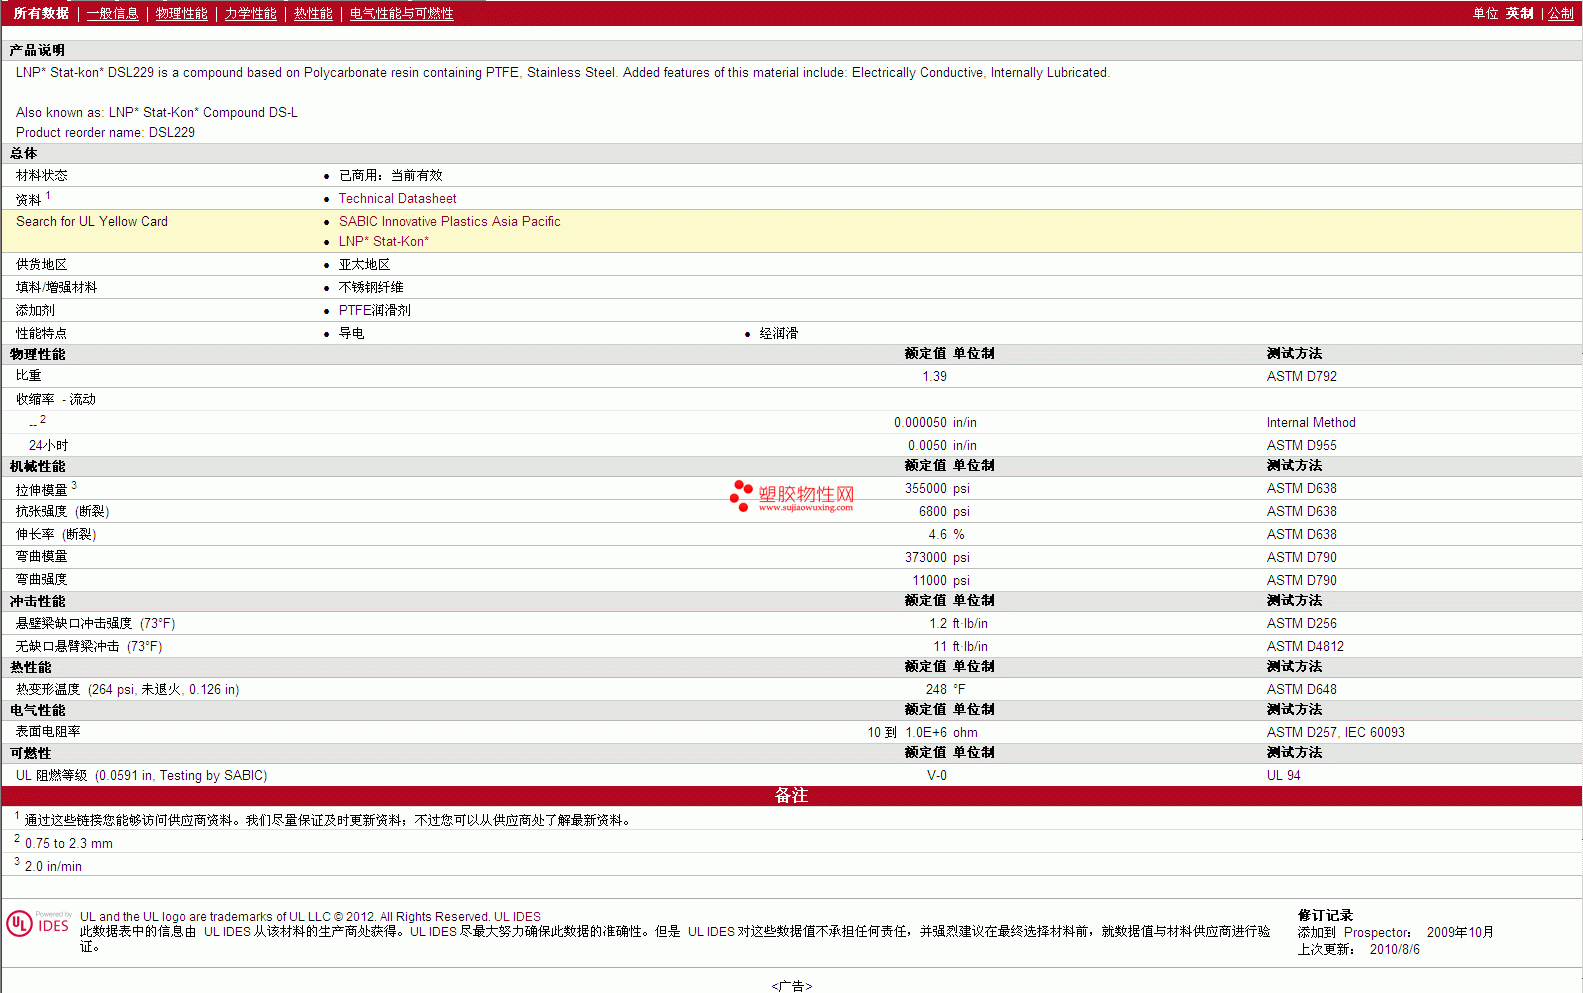Select the 拉伸模量 row label

pos(42,490)
